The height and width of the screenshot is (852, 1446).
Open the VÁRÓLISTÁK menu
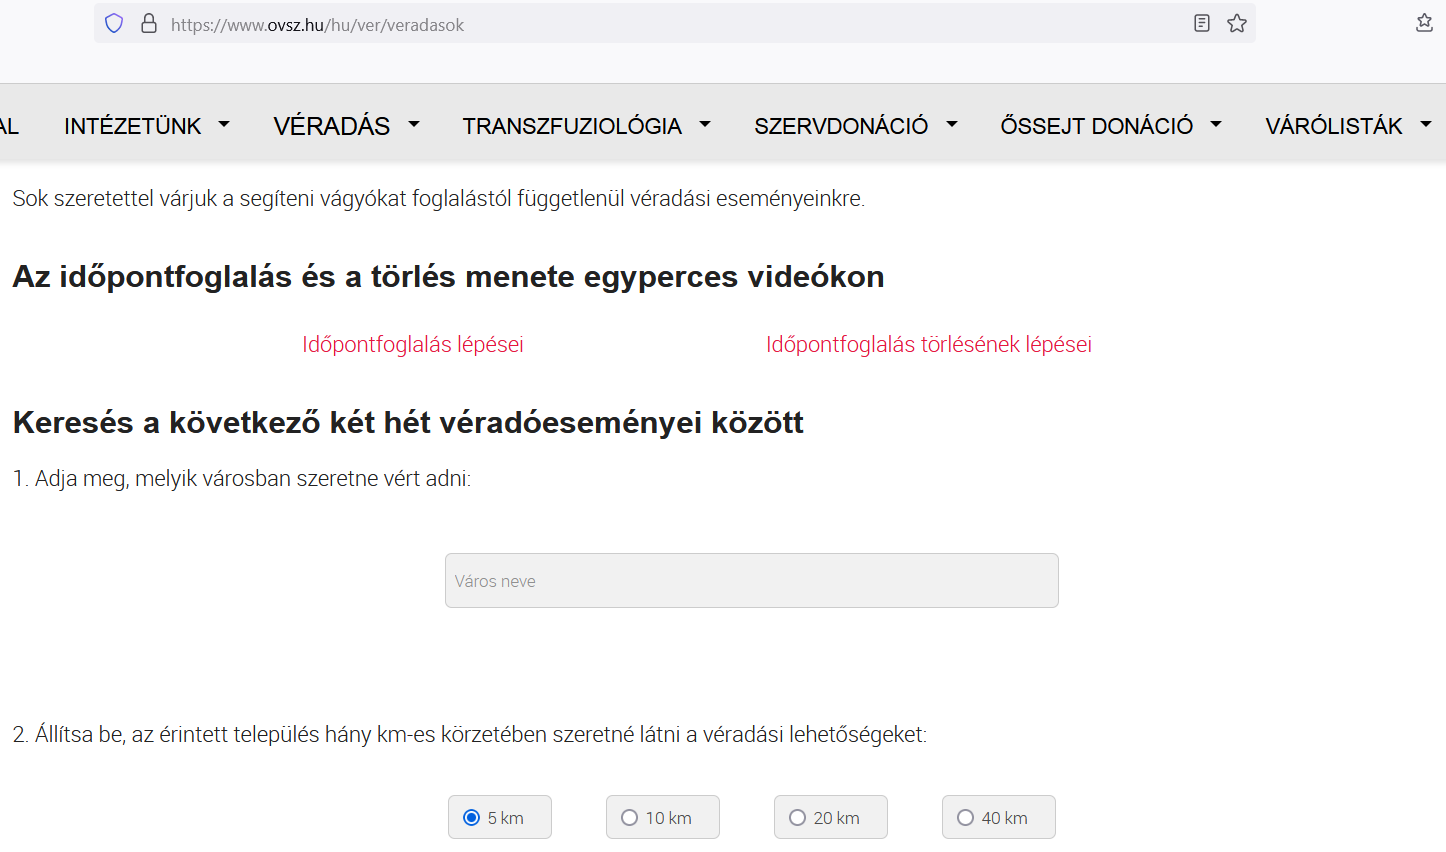pos(1333,126)
